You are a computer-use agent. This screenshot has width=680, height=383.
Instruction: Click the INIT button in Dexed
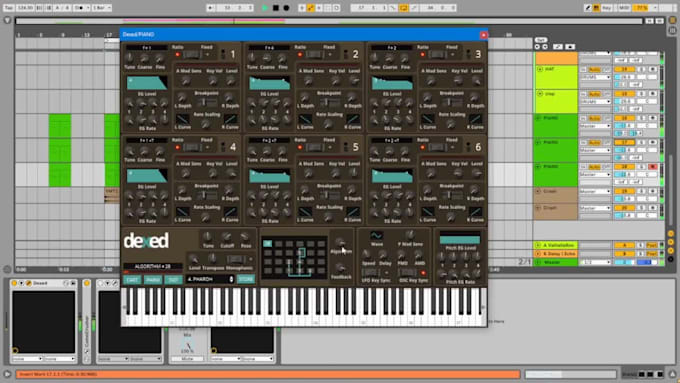173,280
